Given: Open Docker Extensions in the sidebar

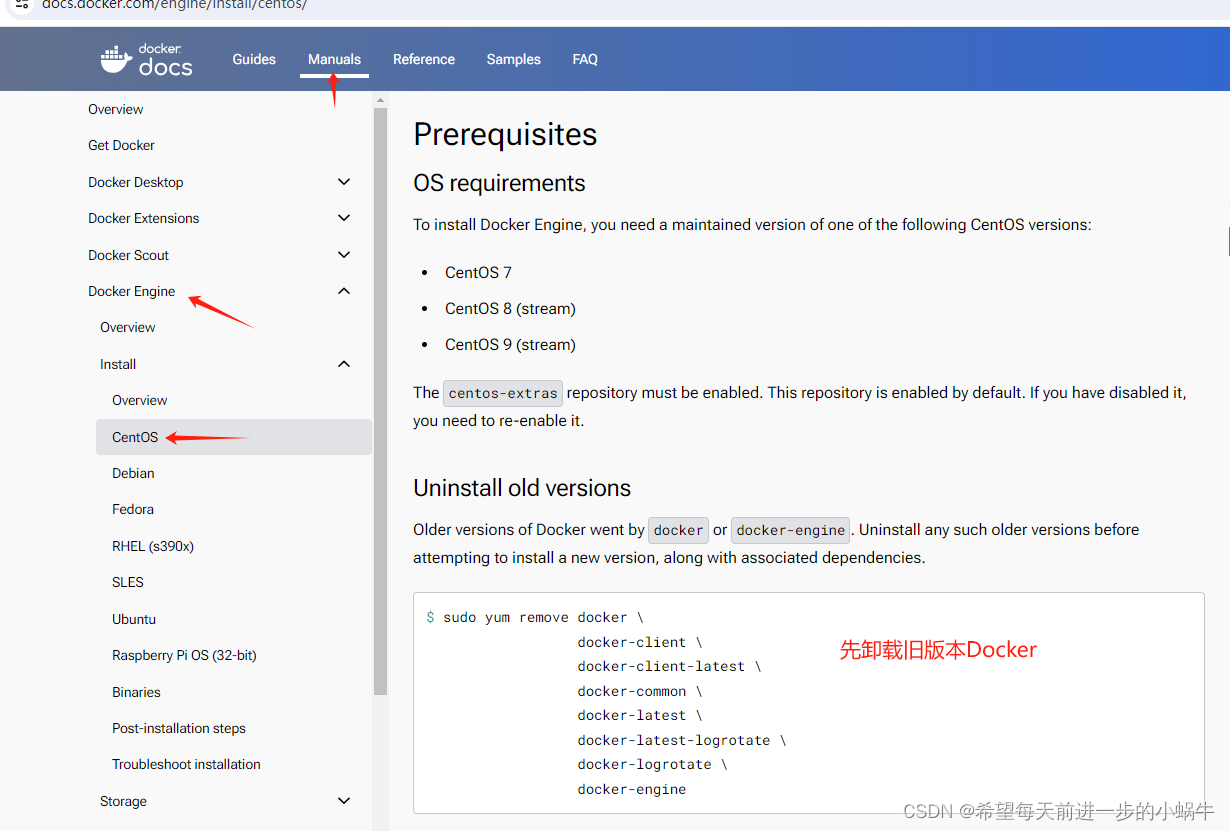Looking at the screenshot, I should click(x=144, y=218).
